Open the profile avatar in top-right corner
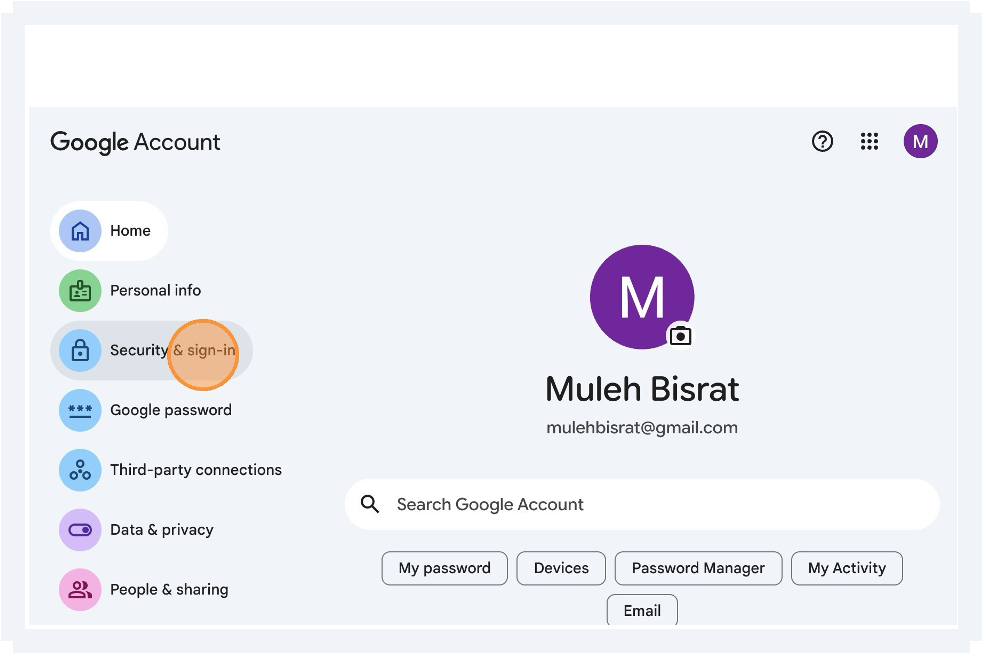 coord(920,141)
